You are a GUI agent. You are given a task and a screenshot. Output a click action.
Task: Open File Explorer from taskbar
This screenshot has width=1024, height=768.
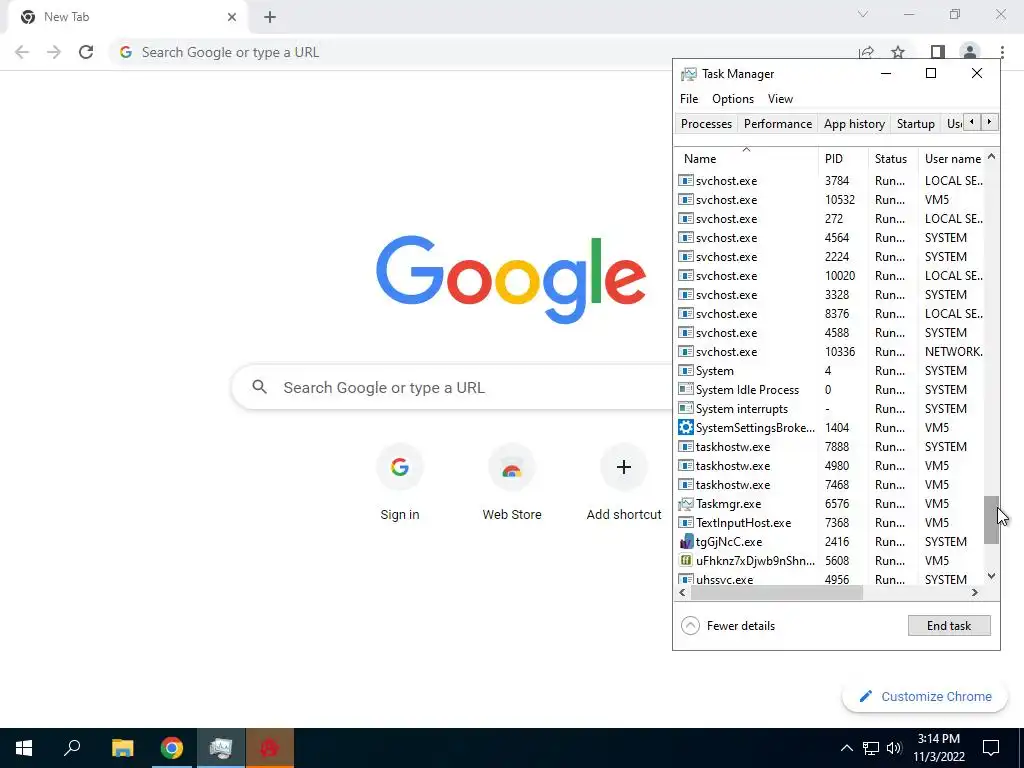(x=122, y=748)
